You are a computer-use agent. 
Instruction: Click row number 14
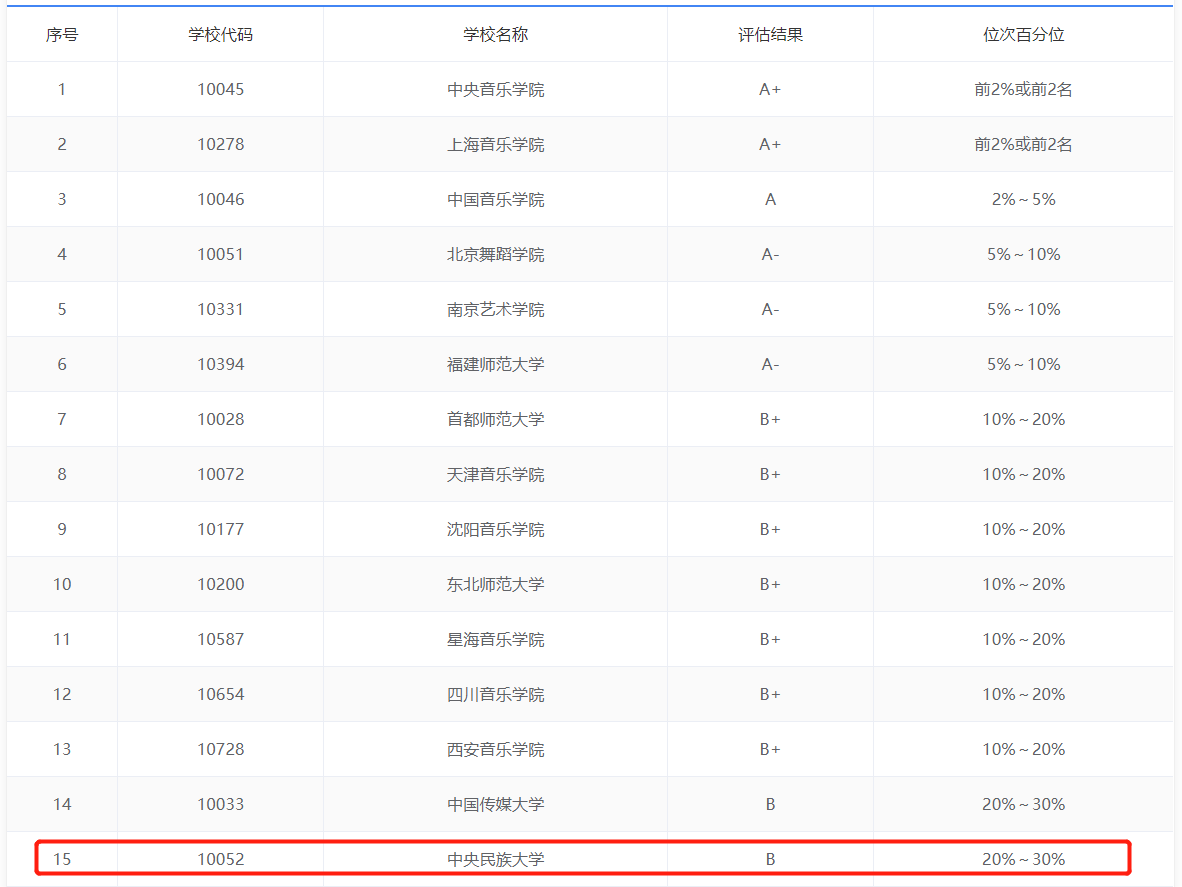[62, 803]
